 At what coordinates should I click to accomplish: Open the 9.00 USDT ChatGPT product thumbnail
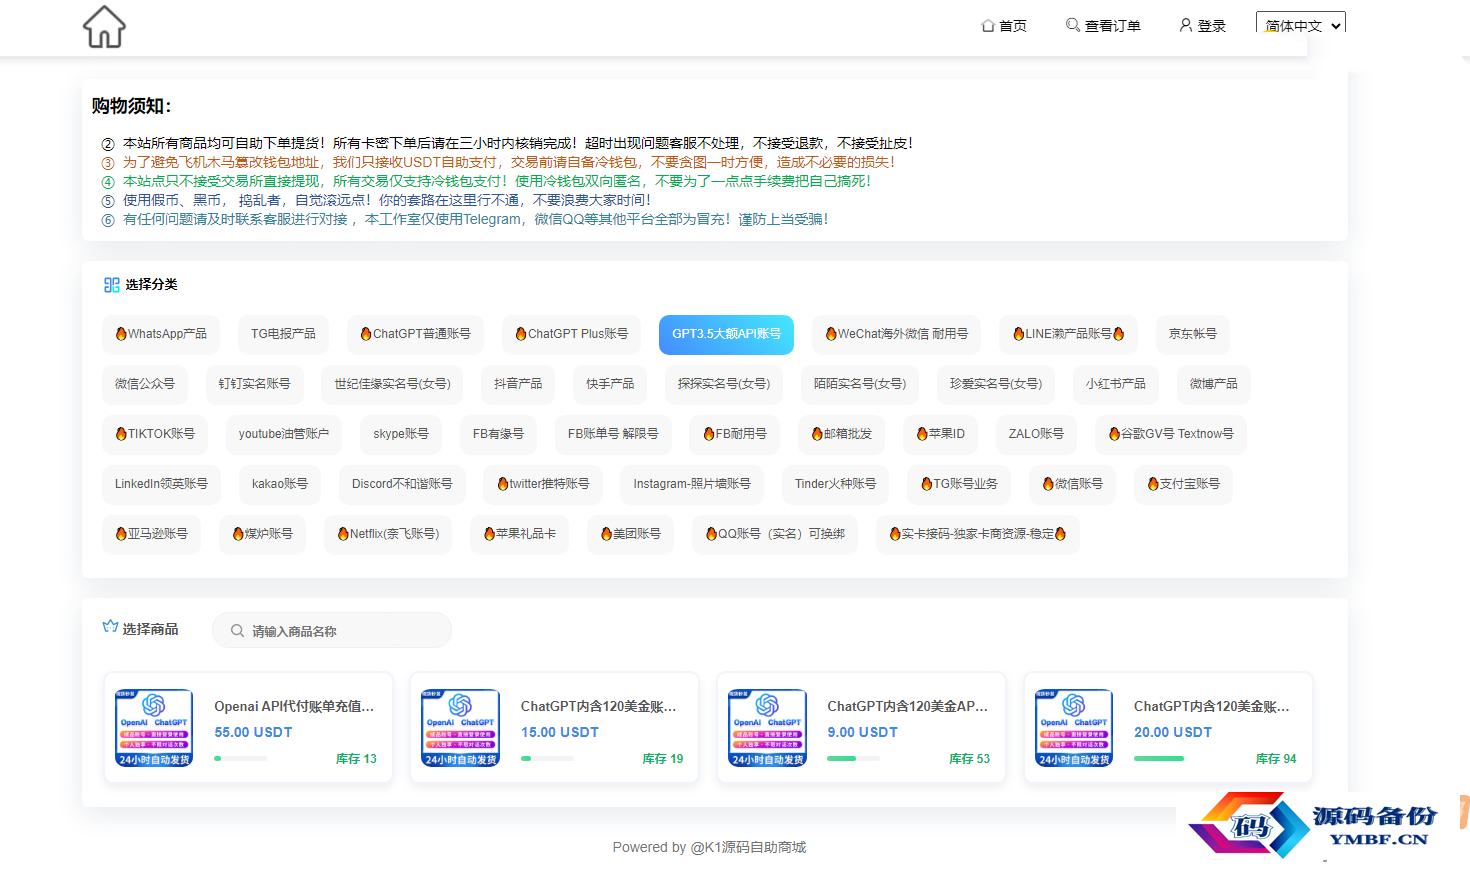(x=768, y=728)
